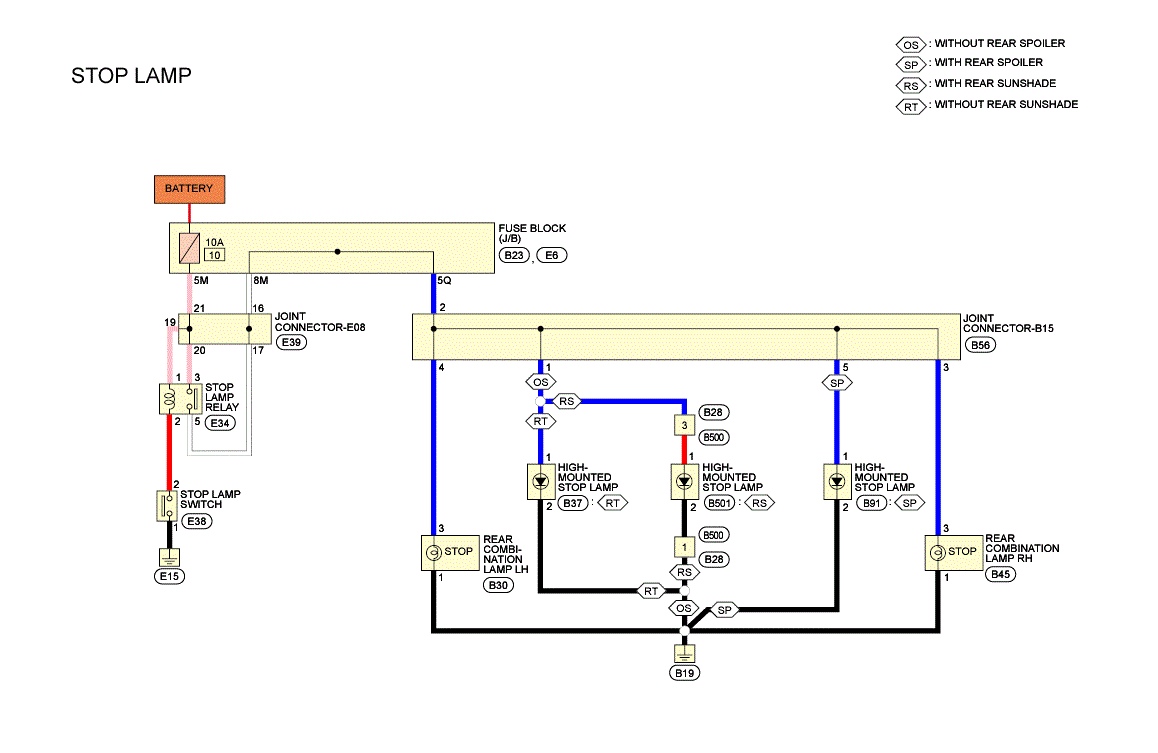Select the B19 ground symbol

[x=685, y=653]
